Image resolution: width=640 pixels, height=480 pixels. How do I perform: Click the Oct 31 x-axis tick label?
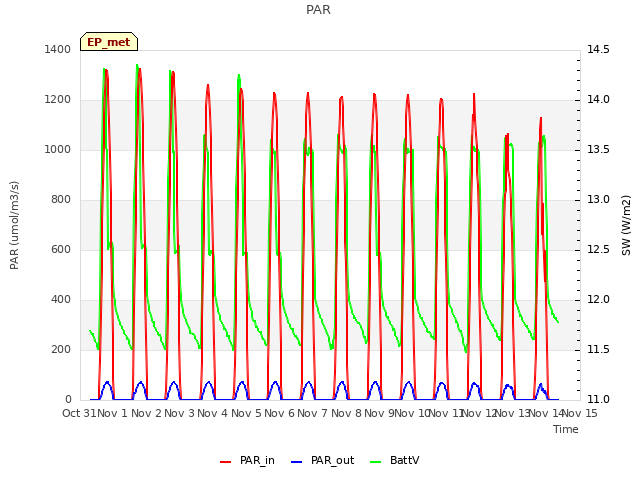coord(79,413)
